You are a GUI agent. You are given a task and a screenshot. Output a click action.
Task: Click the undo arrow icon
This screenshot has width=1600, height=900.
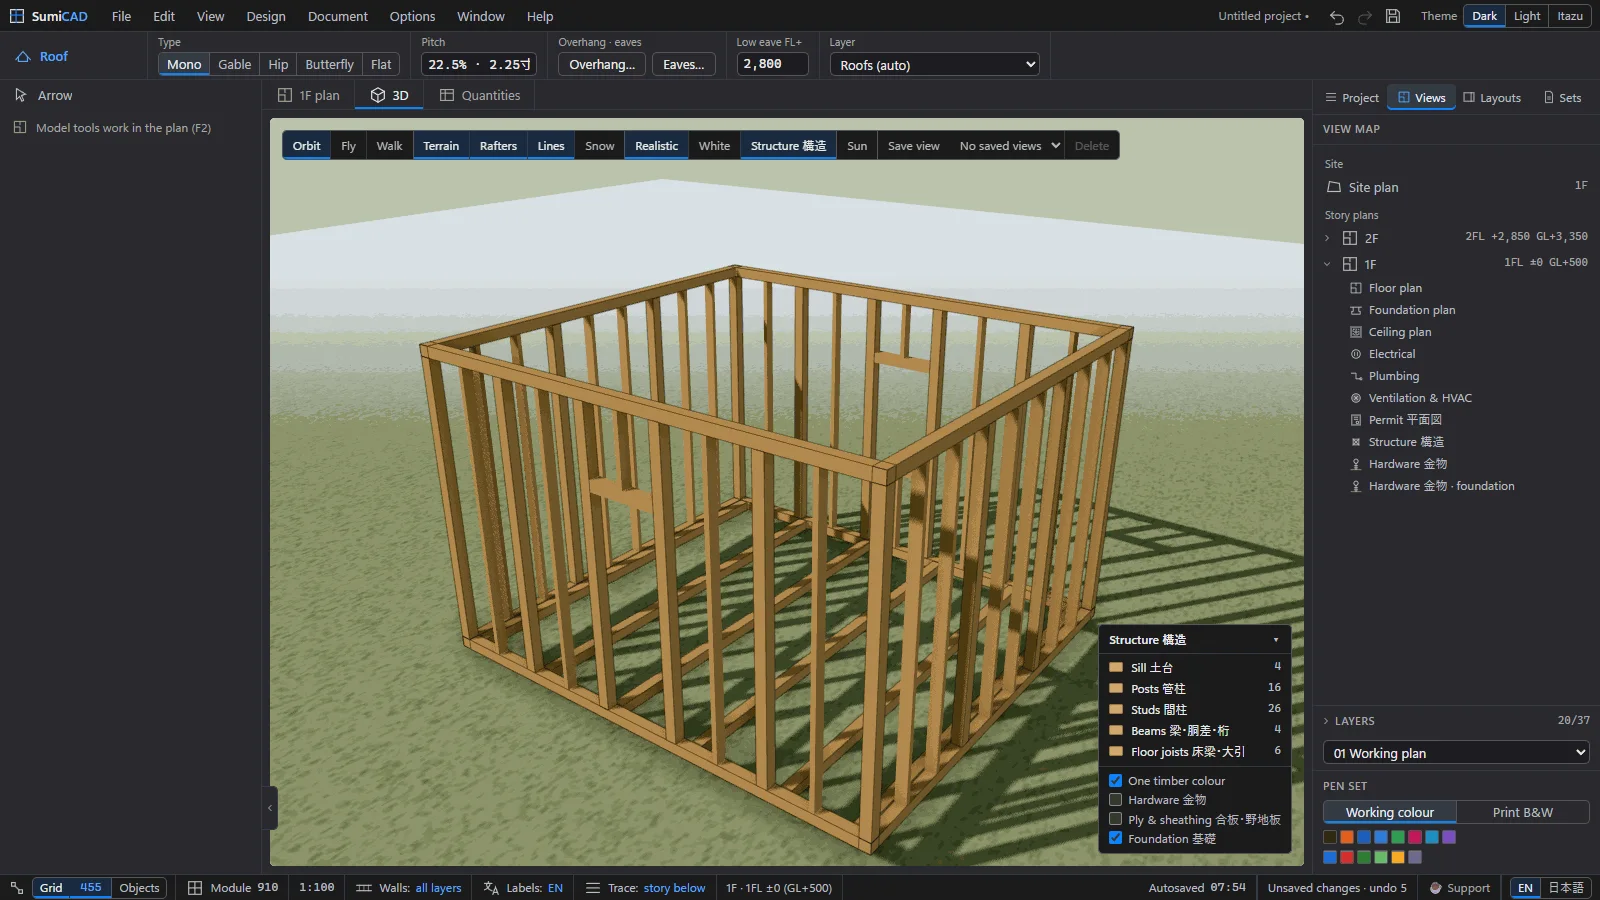(1337, 17)
